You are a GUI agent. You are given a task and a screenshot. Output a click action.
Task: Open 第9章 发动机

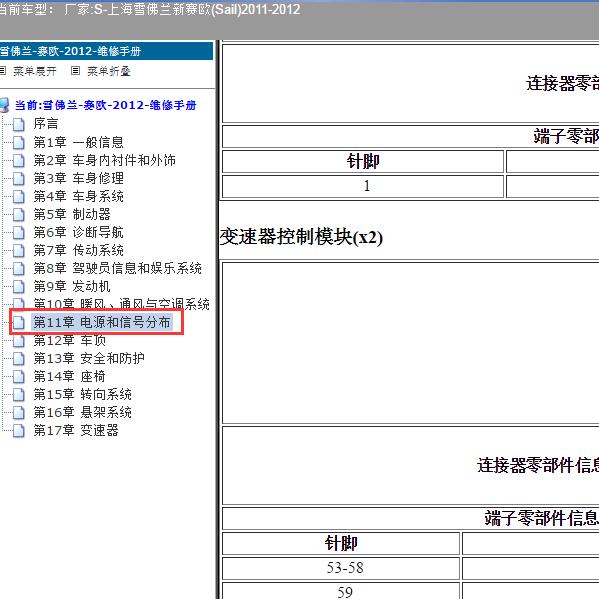(72, 286)
